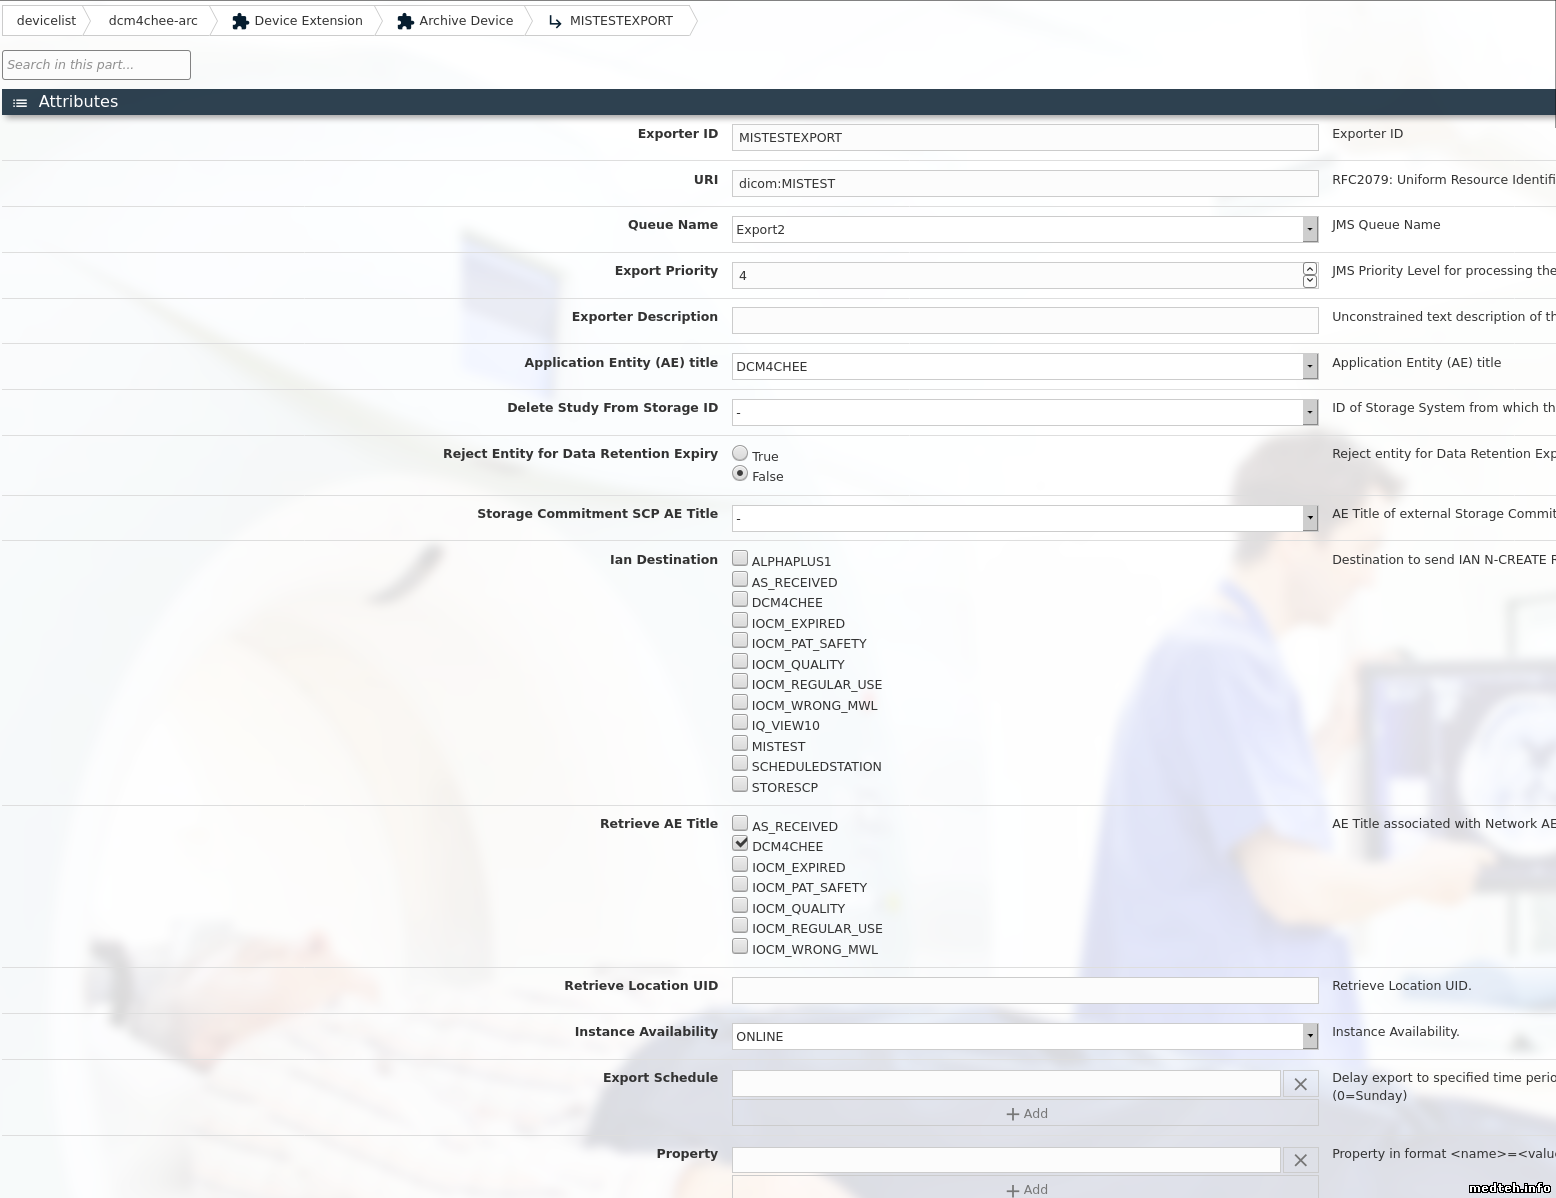Click the puzzle icon beside Device Extension
1556x1198 pixels.
(240, 21)
